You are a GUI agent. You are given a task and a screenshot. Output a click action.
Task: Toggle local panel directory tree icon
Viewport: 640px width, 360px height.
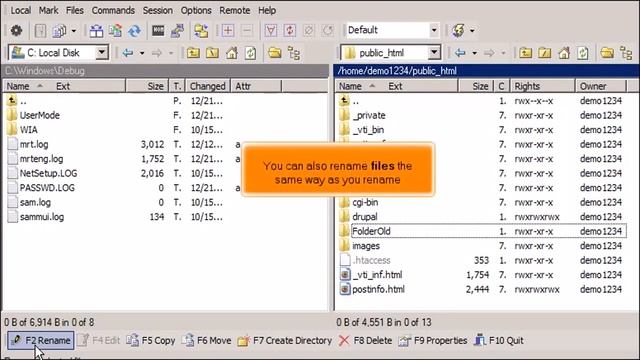tap(294, 53)
